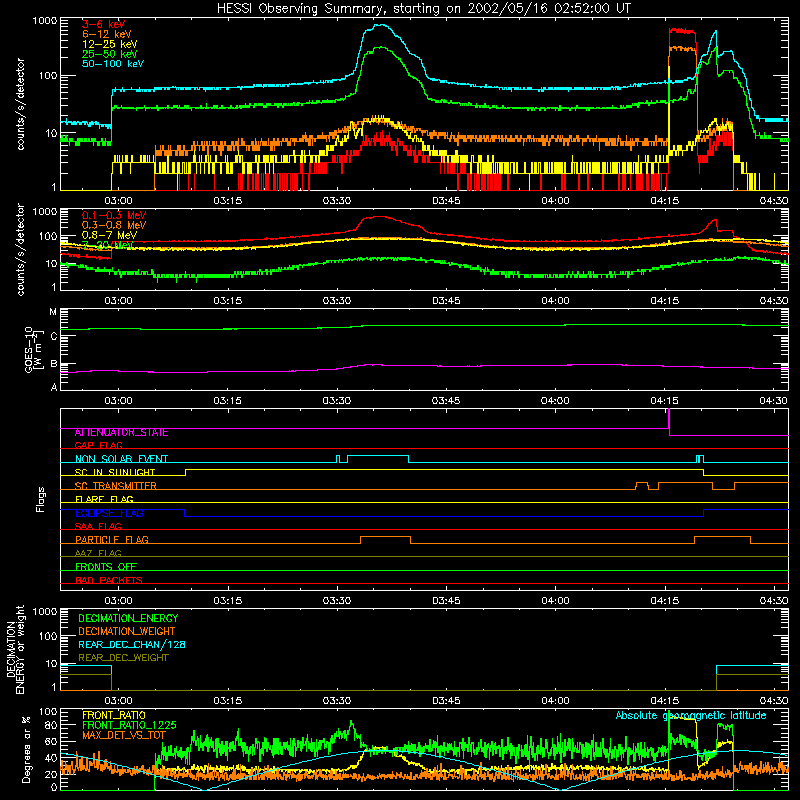Click the BAD_PACKETS label
The image size is (800, 800).
point(109,580)
